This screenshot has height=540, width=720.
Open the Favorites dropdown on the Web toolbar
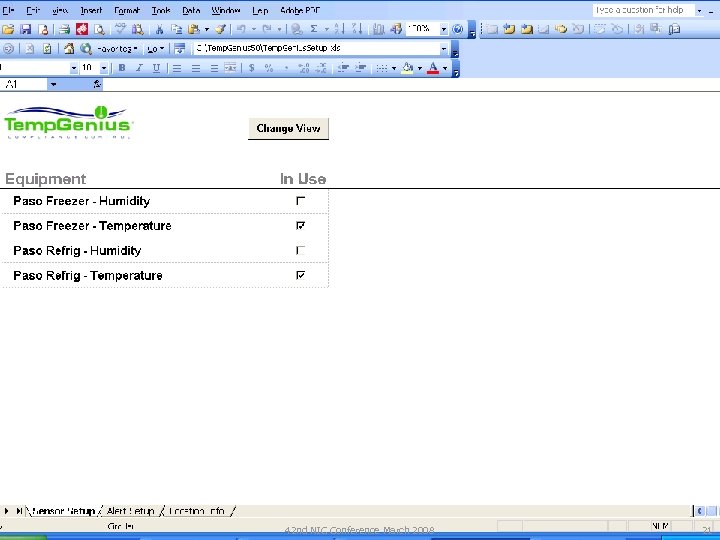(x=118, y=49)
